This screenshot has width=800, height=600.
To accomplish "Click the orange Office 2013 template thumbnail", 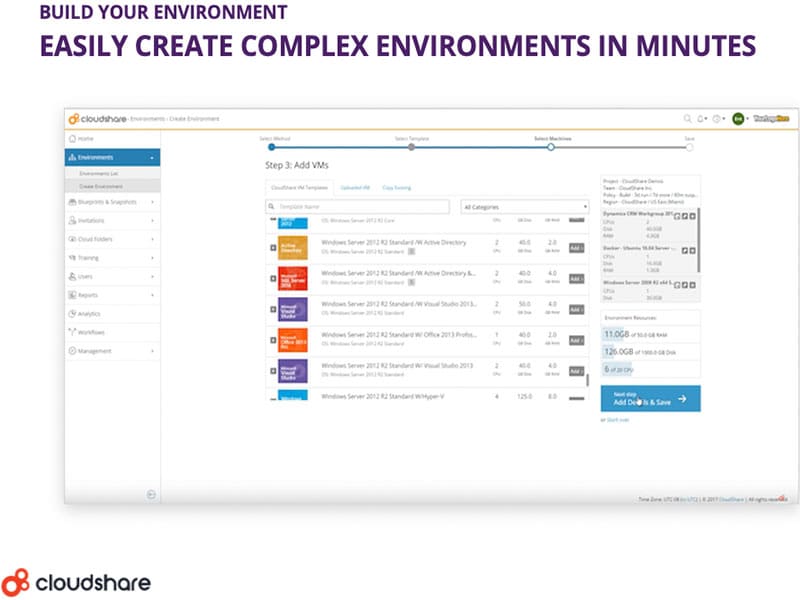I will point(292,340).
